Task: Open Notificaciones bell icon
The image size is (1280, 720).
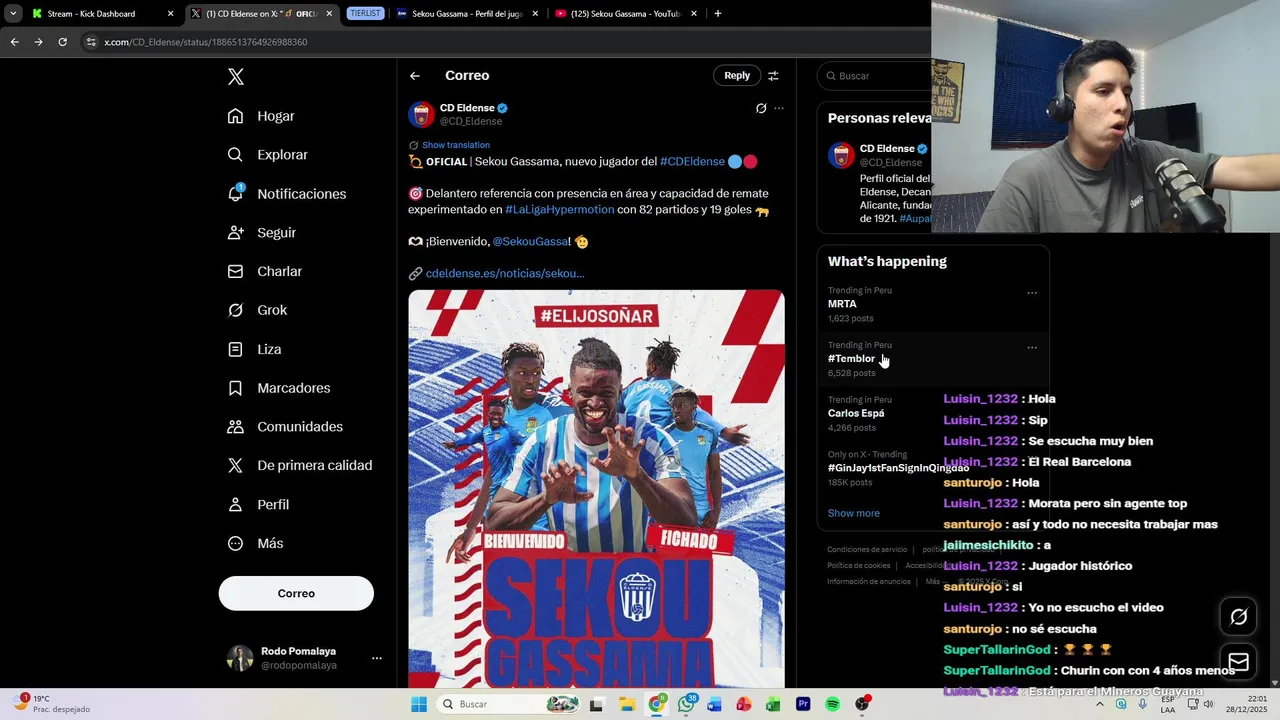Action: click(235, 193)
